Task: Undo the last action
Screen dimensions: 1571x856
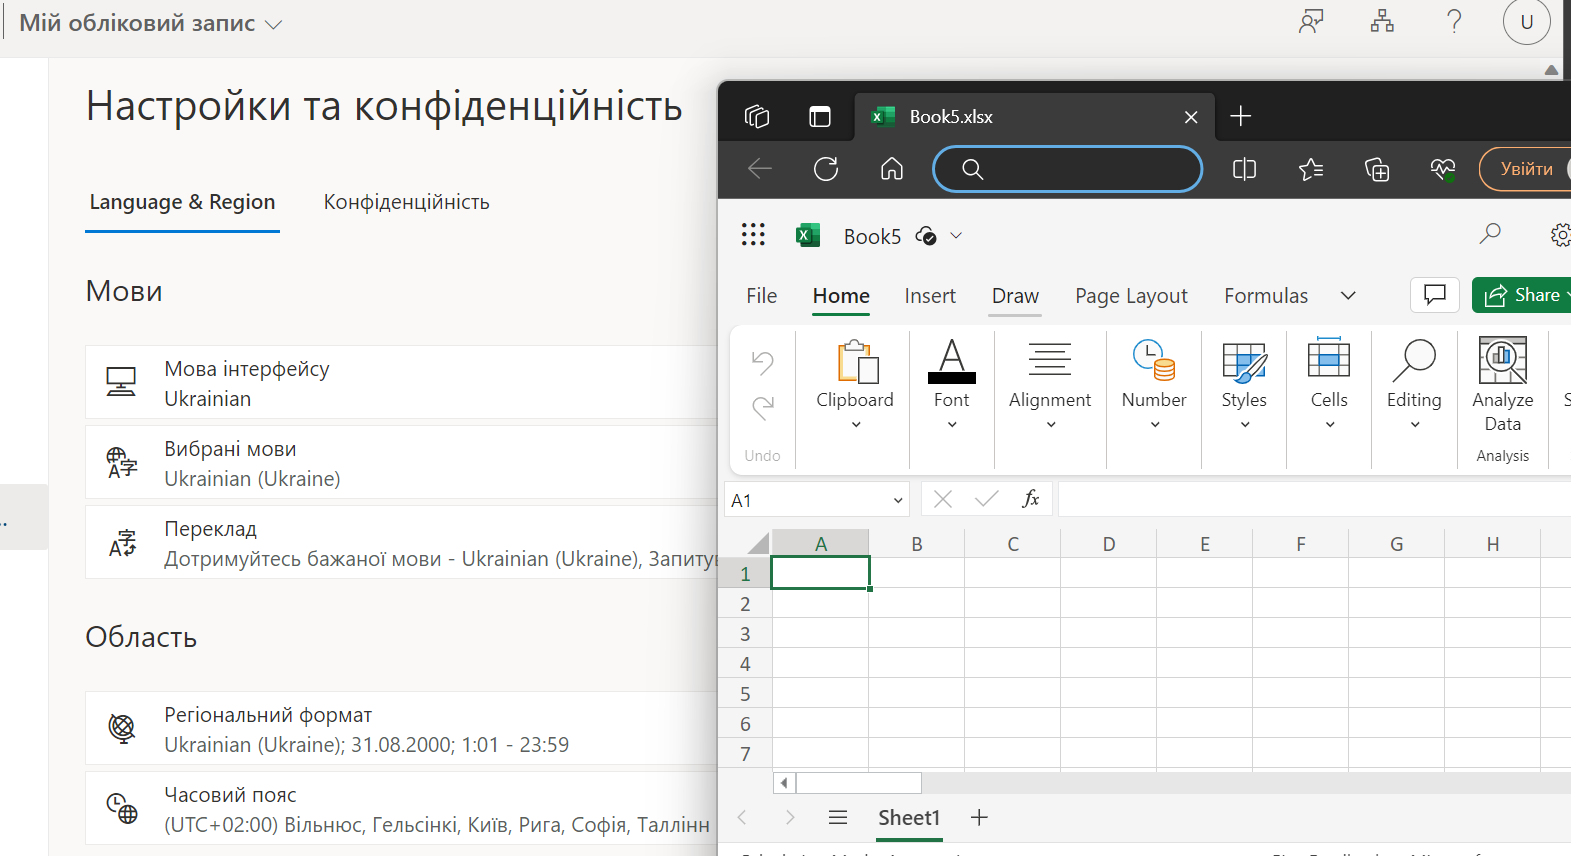Action: point(763,362)
